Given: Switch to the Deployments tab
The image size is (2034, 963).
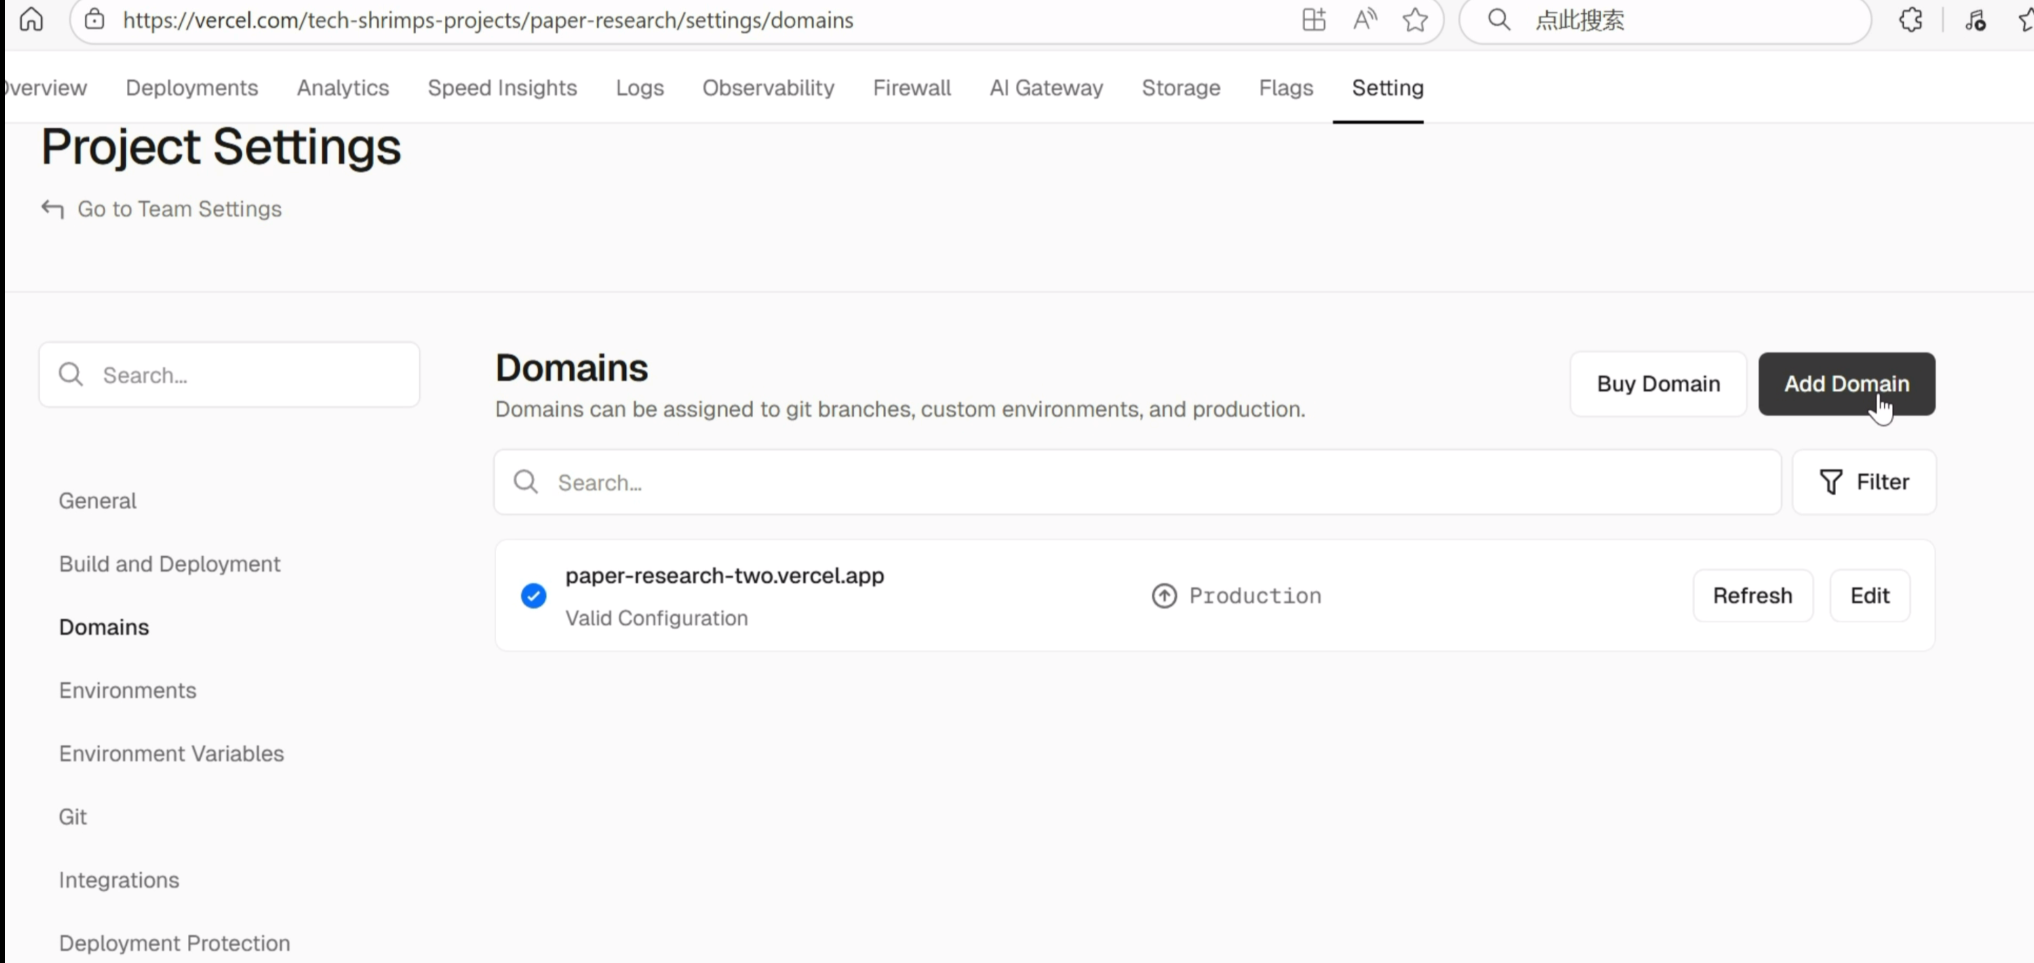Looking at the screenshot, I should (x=192, y=88).
